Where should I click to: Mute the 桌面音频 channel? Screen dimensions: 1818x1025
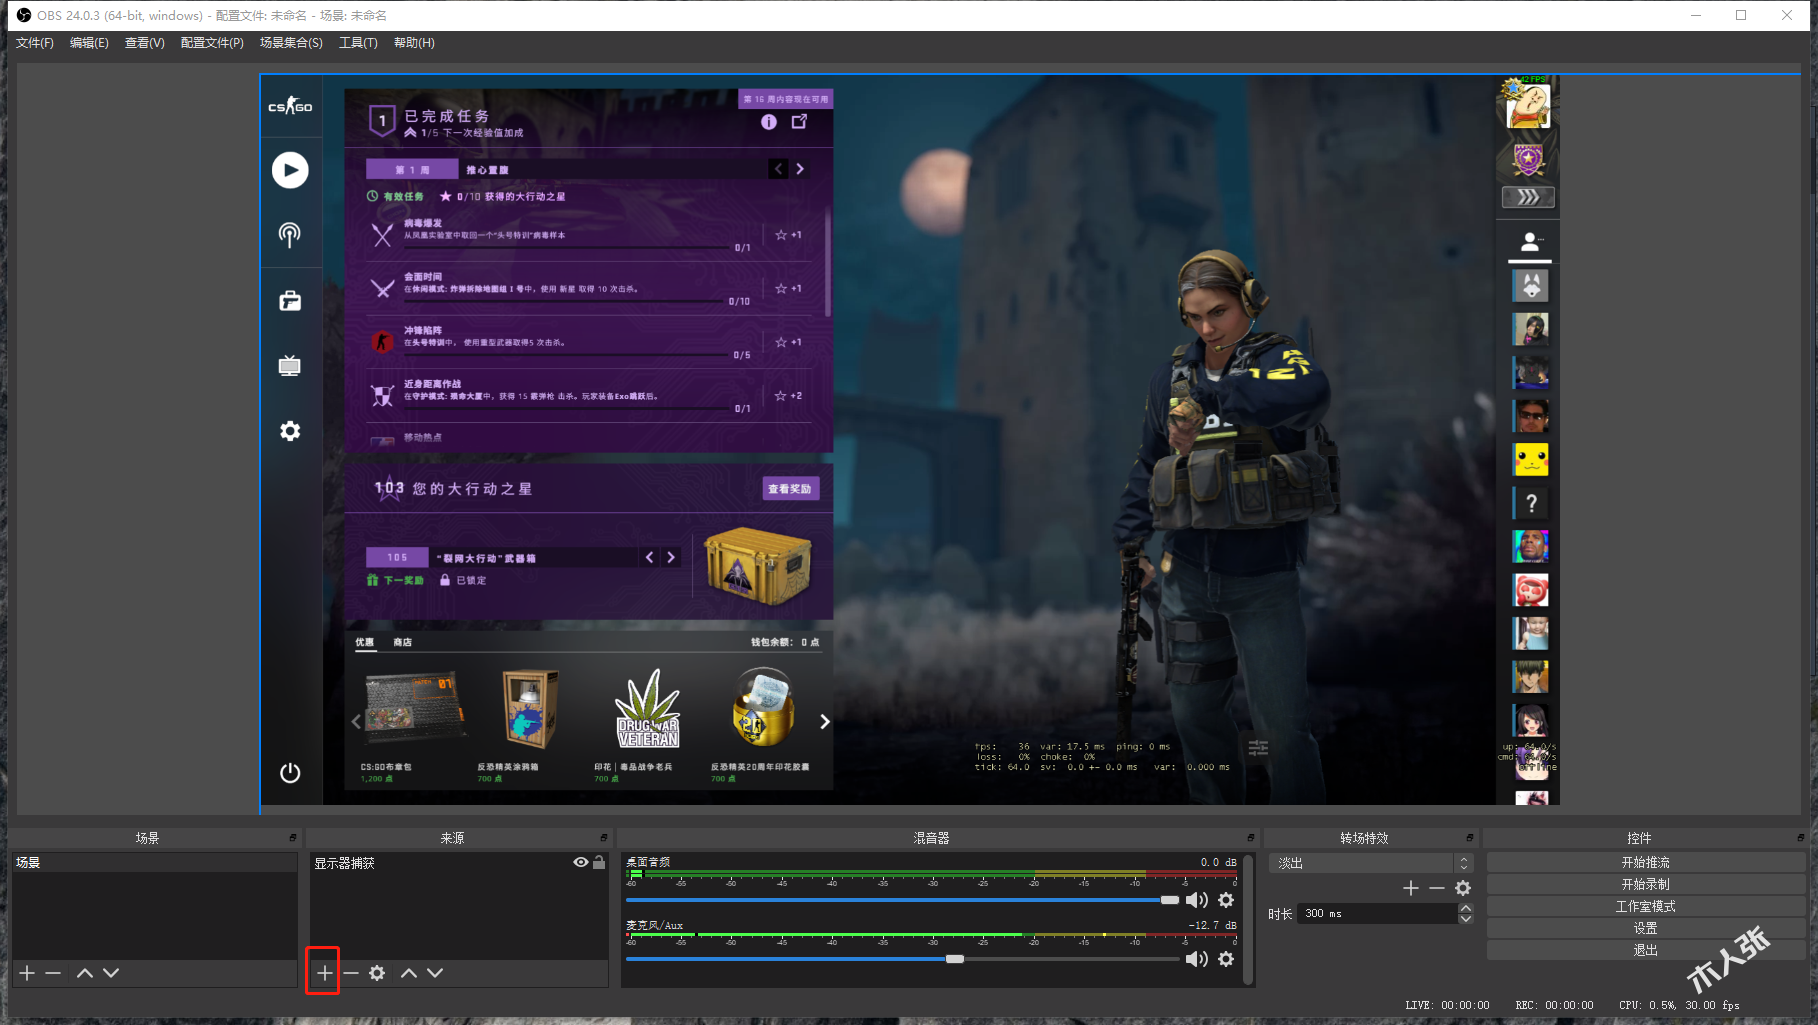[x=1196, y=900]
